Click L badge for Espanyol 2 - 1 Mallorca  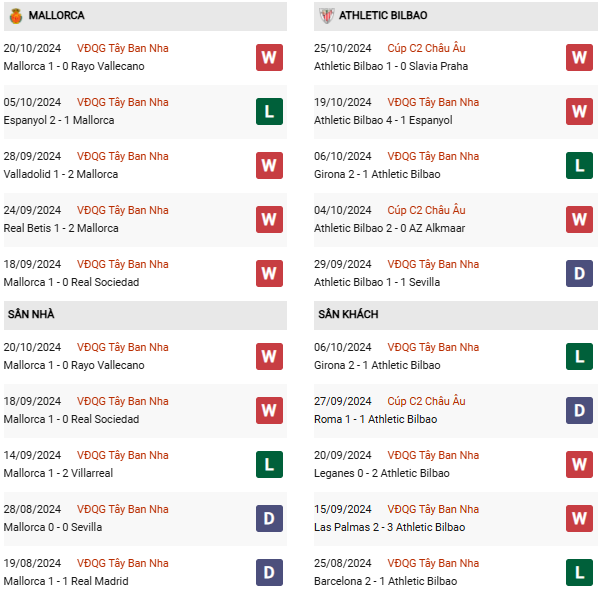(x=269, y=111)
